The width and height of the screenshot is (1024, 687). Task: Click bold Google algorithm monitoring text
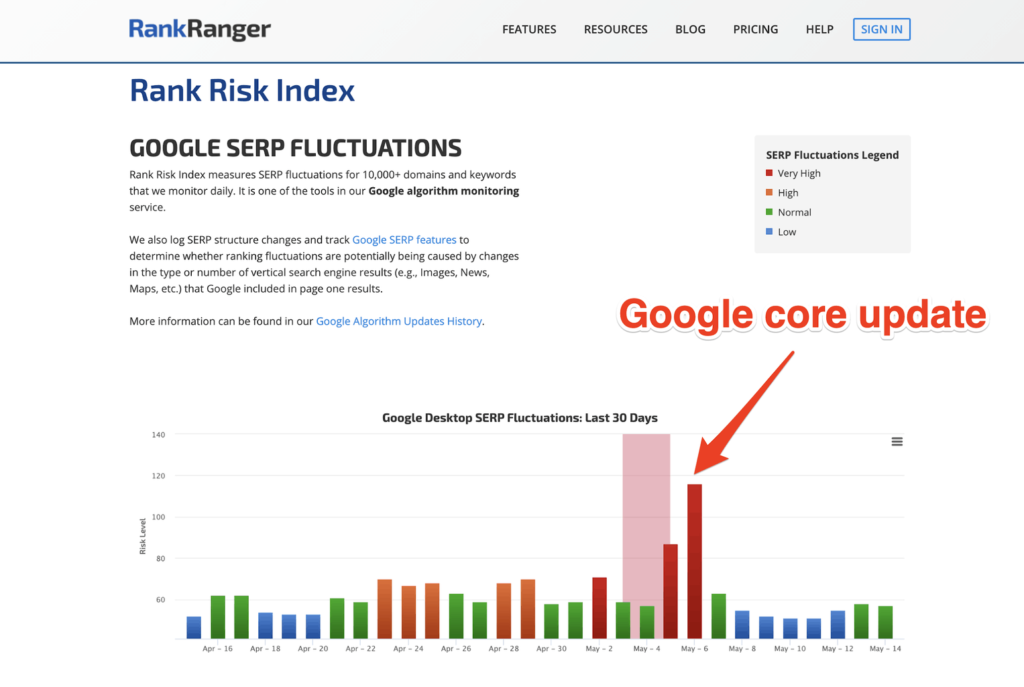pos(443,191)
